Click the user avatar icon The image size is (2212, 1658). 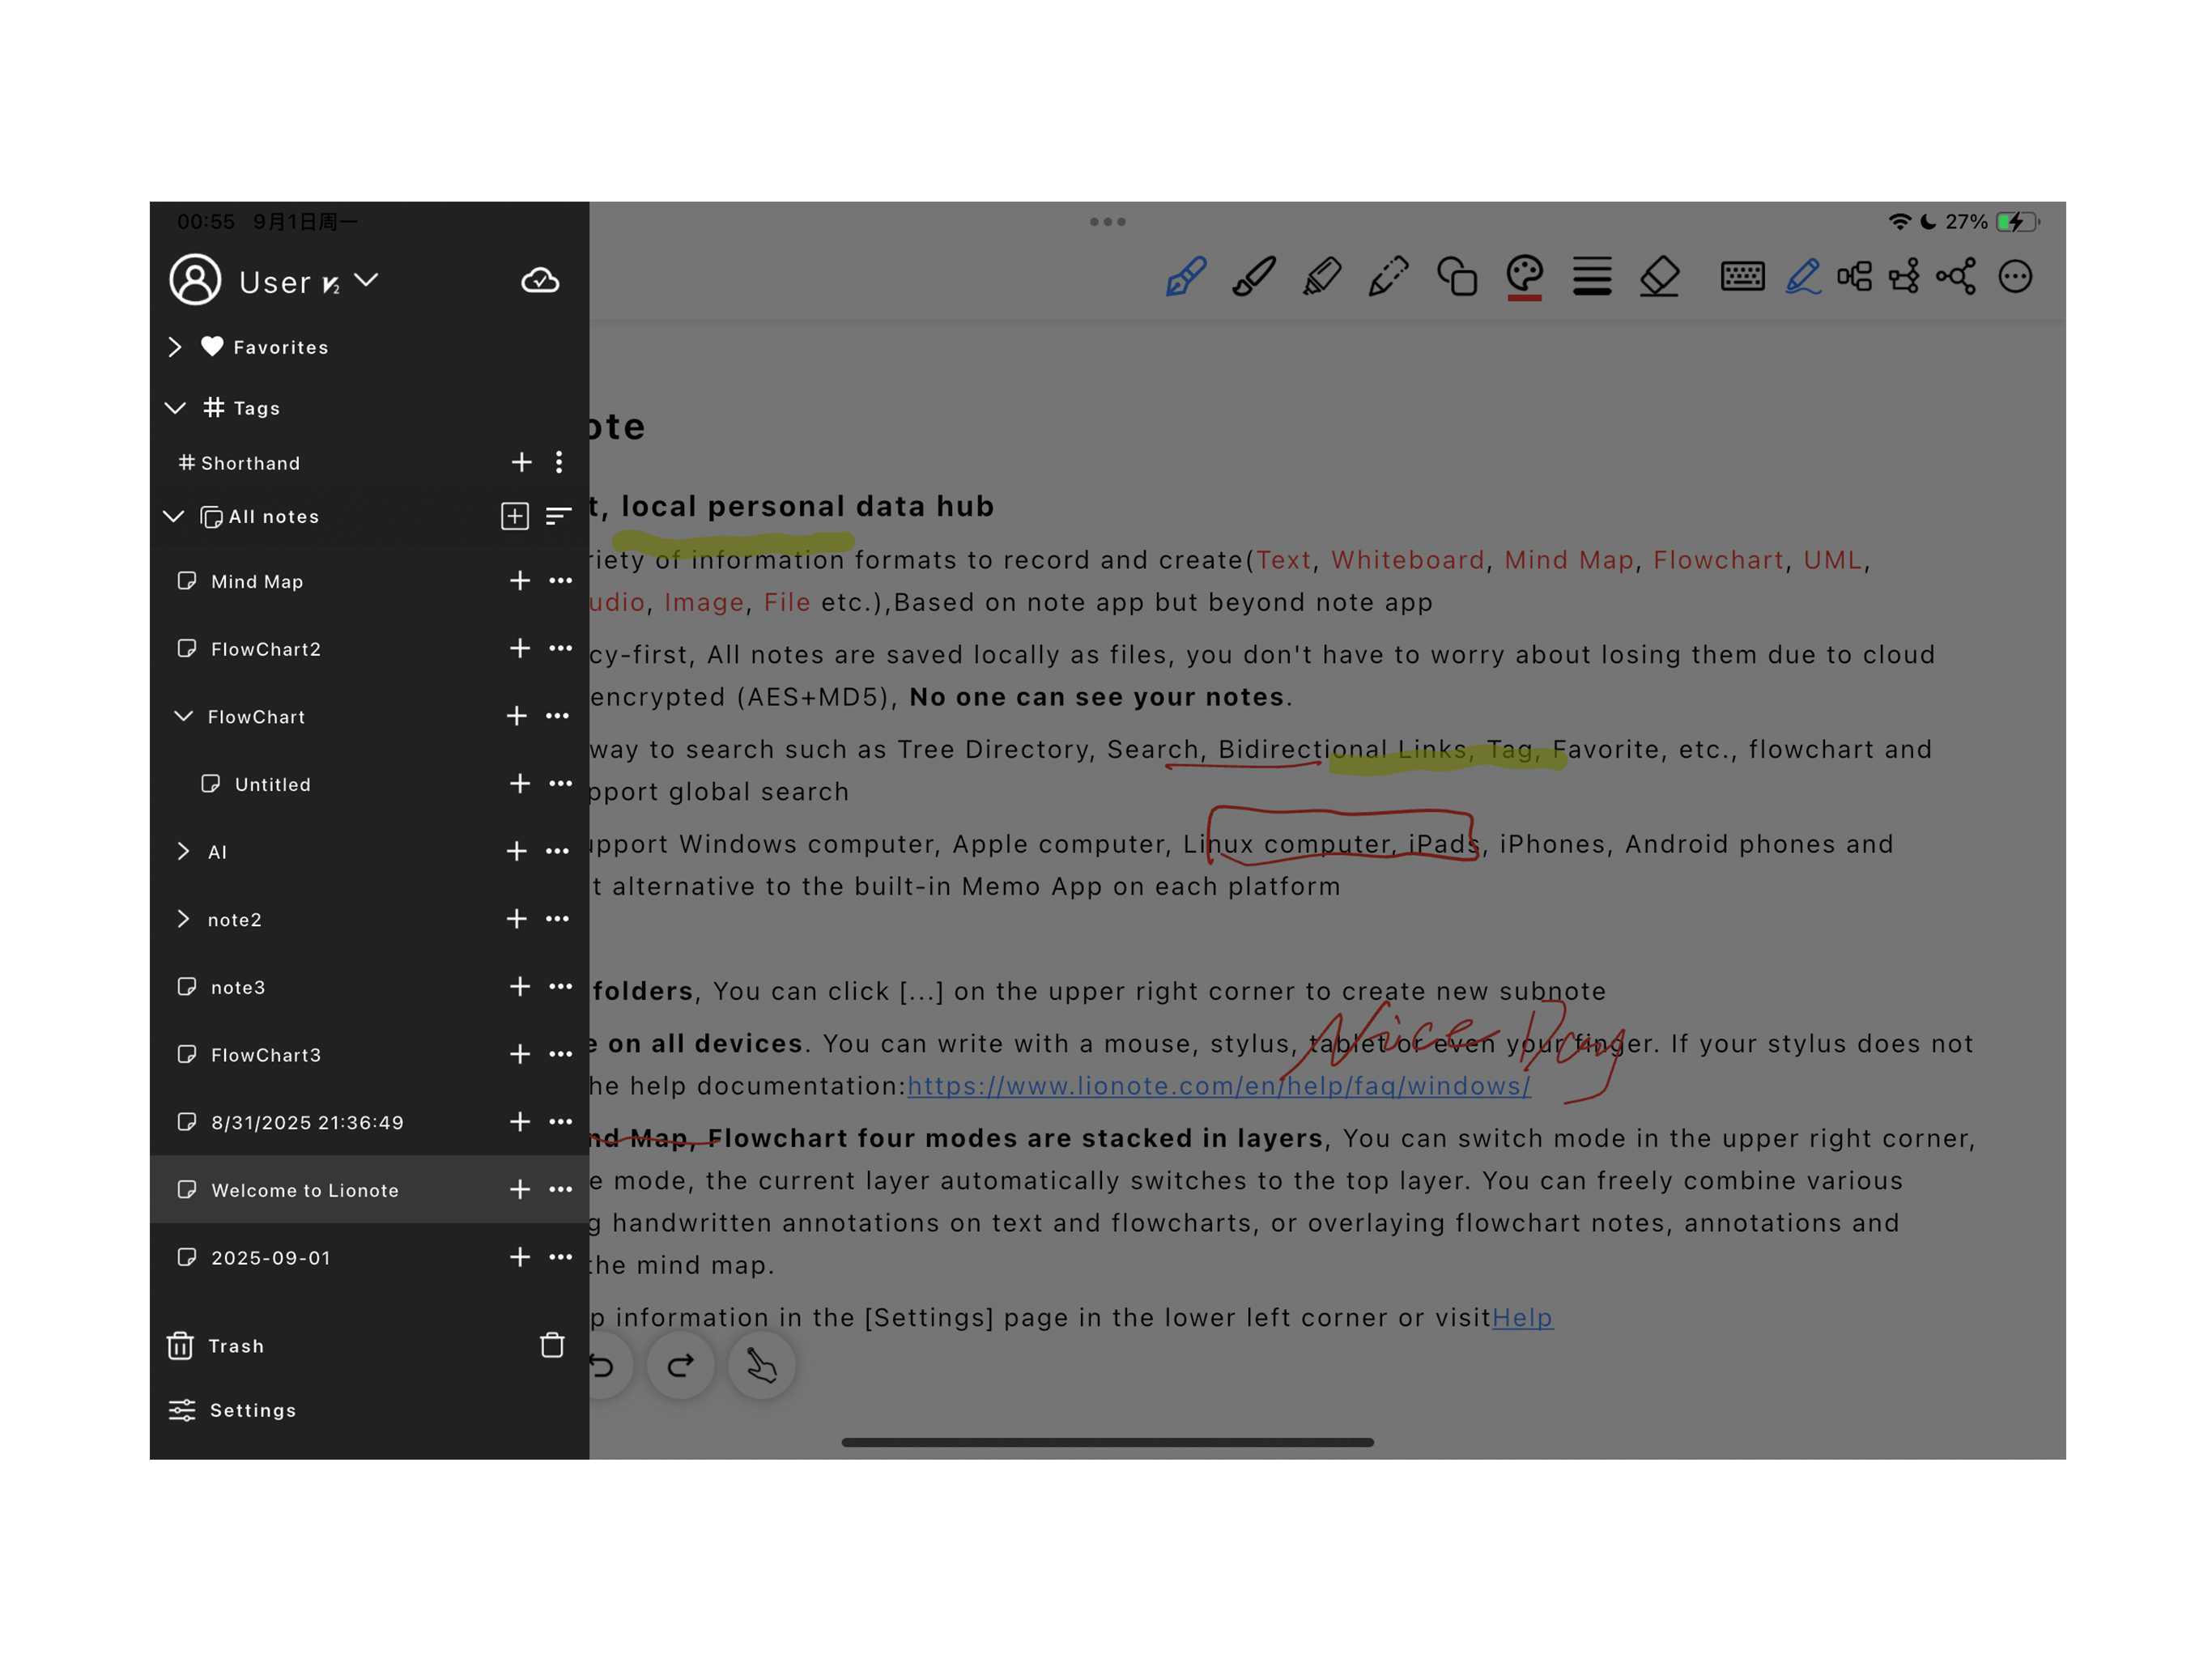pyautogui.click(x=195, y=279)
